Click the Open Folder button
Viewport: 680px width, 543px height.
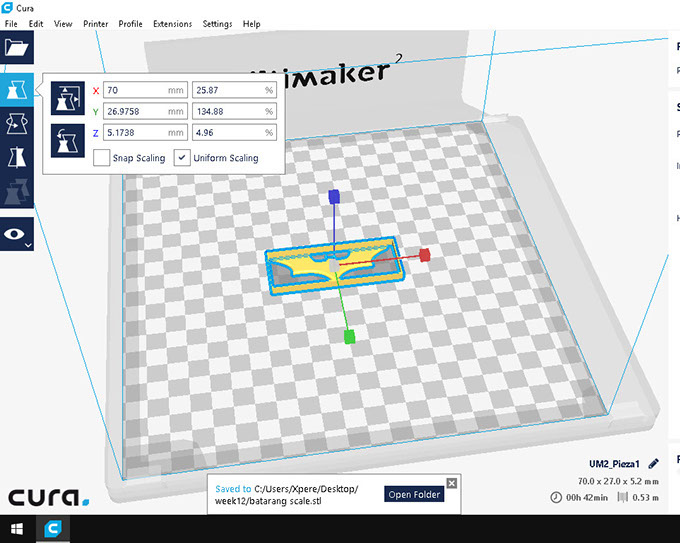coord(414,494)
